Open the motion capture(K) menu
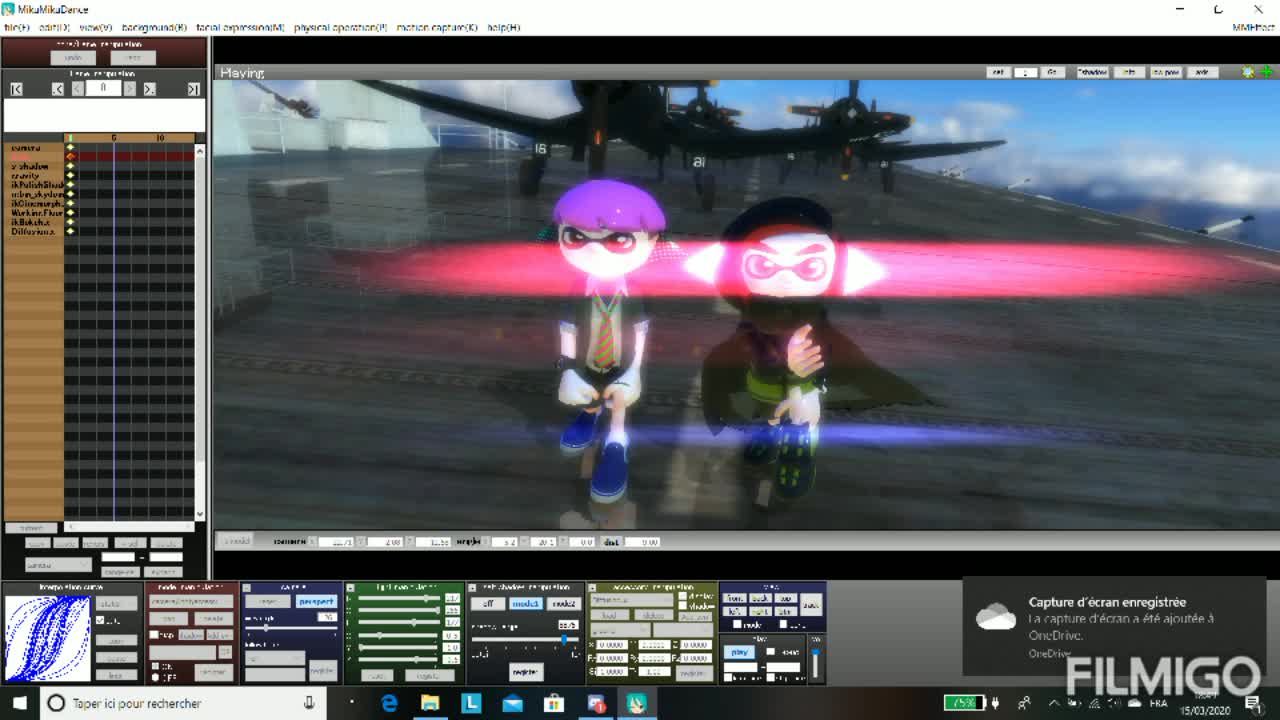The height and width of the screenshot is (720, 1280). coord(437,27)
